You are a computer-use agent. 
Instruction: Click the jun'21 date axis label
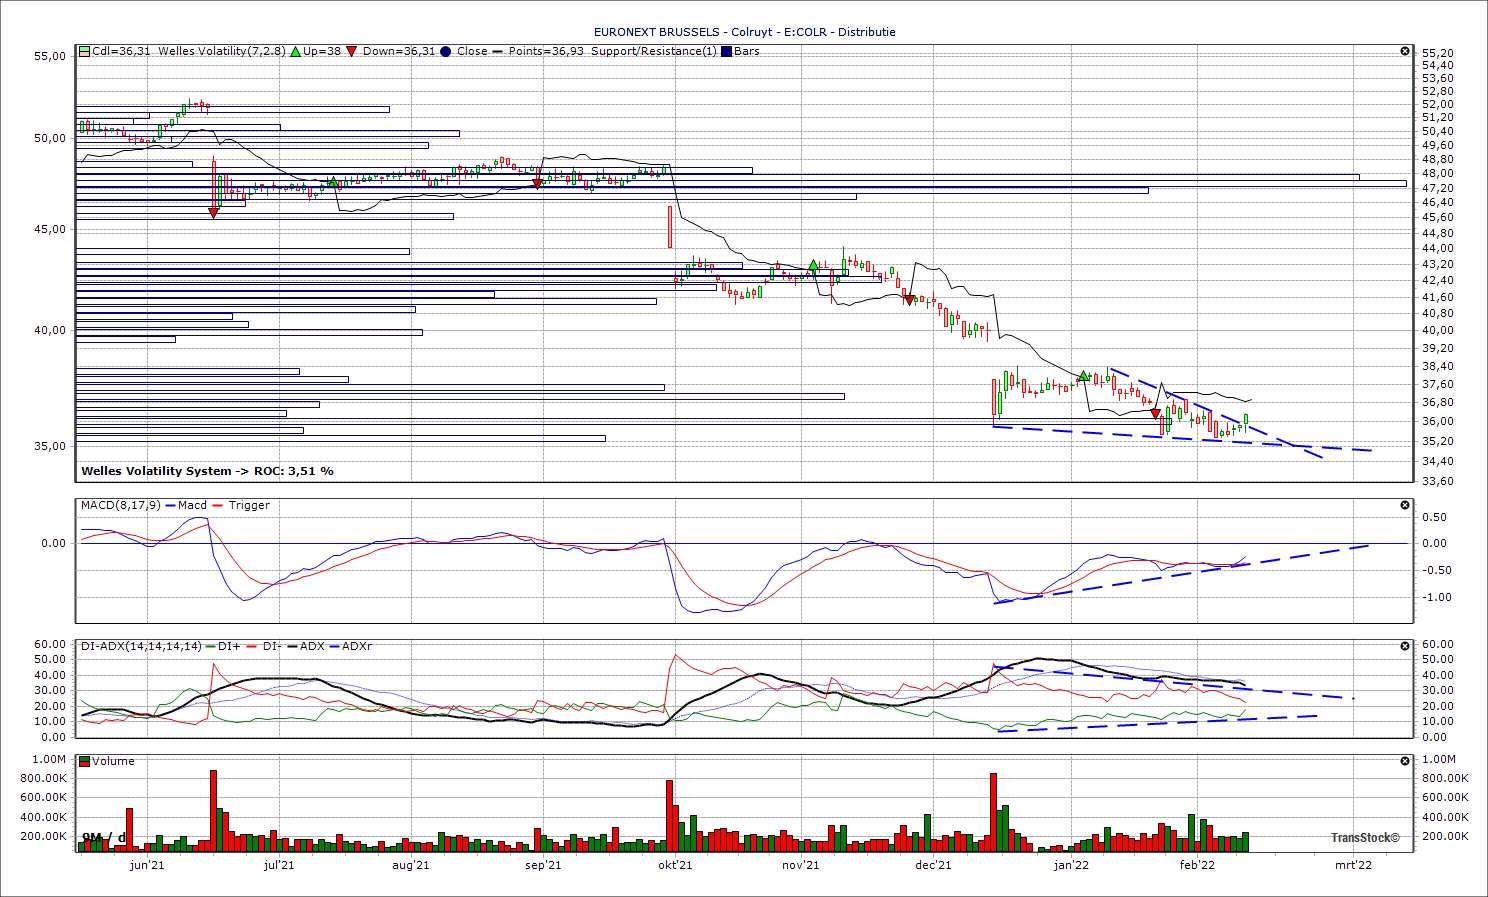(147, 865)
